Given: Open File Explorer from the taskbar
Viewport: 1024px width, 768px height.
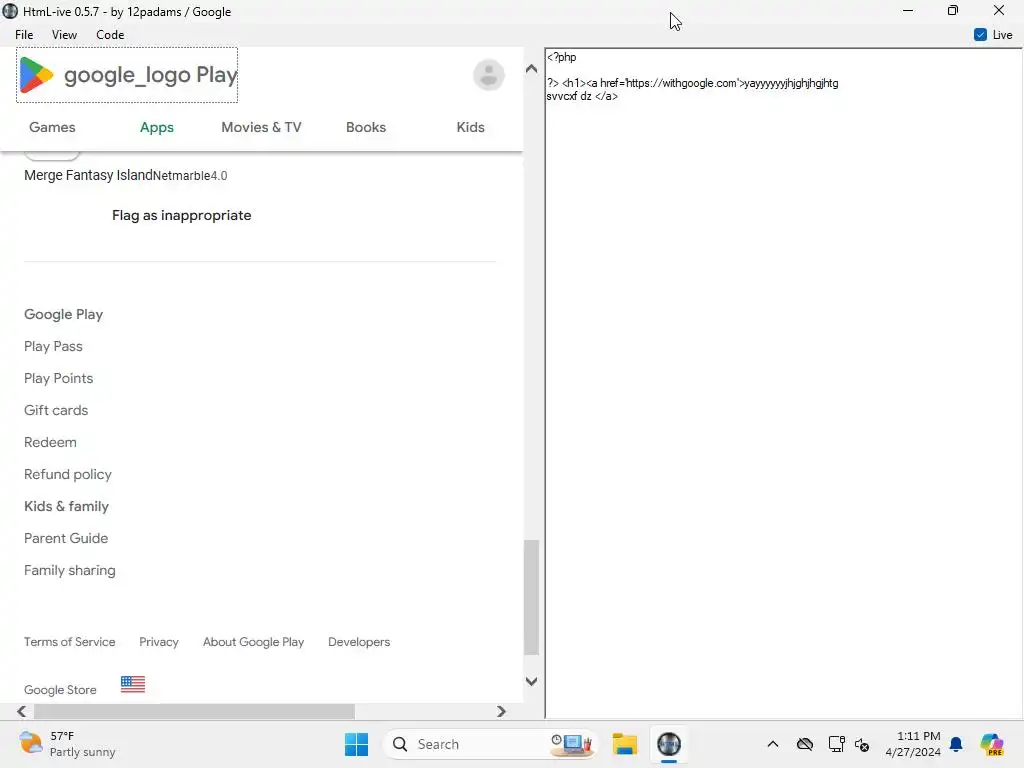Looking at the screenshot, I should point(624,744).
